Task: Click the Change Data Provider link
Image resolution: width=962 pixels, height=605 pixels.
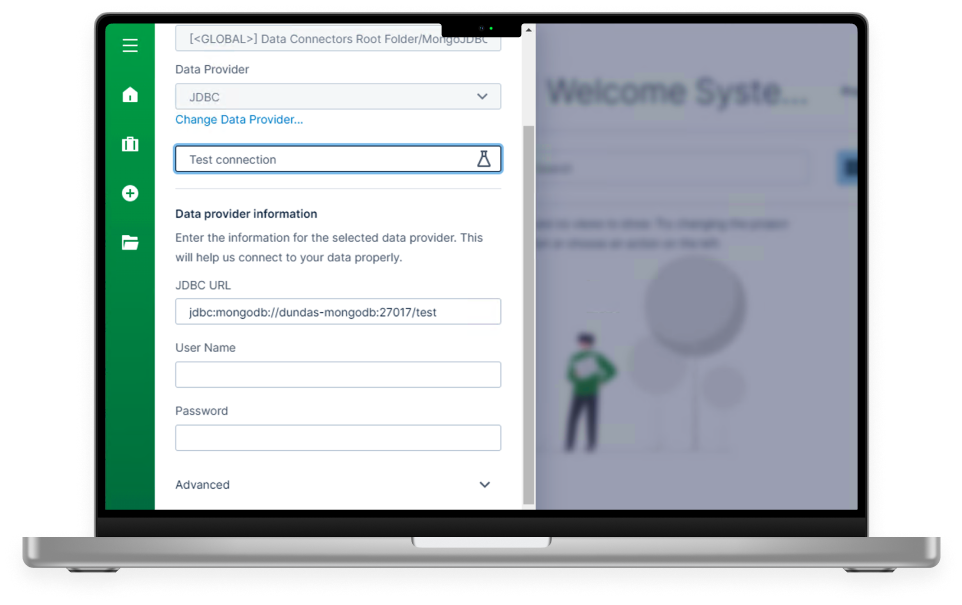Action: (x=239, y=120)
